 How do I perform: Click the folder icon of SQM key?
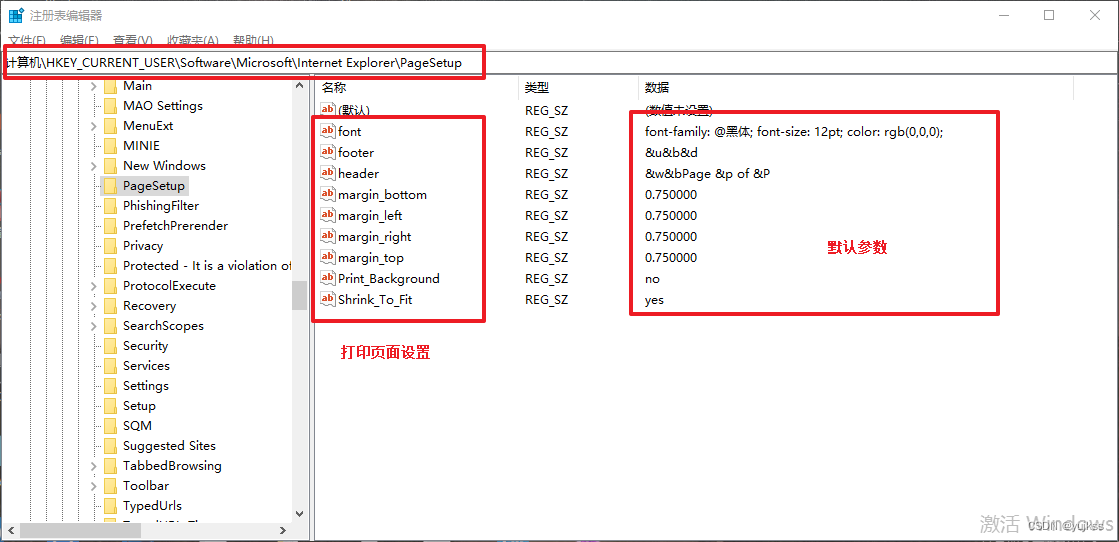(109, 426)
